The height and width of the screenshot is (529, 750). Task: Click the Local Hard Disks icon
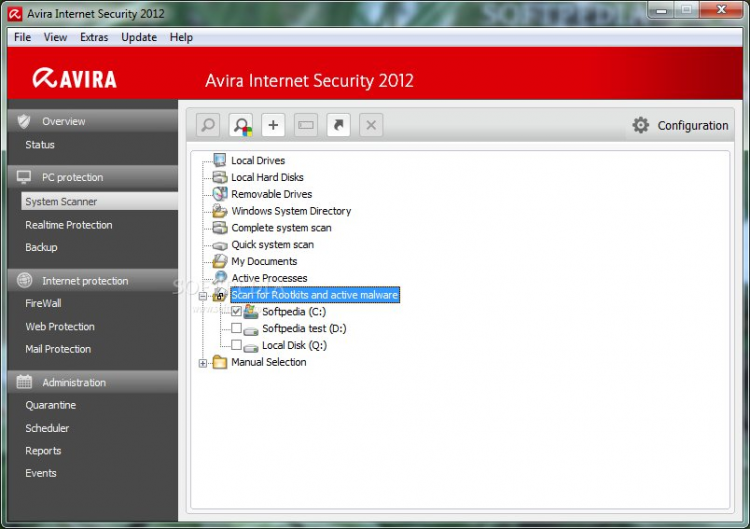[x=220, y=177]
